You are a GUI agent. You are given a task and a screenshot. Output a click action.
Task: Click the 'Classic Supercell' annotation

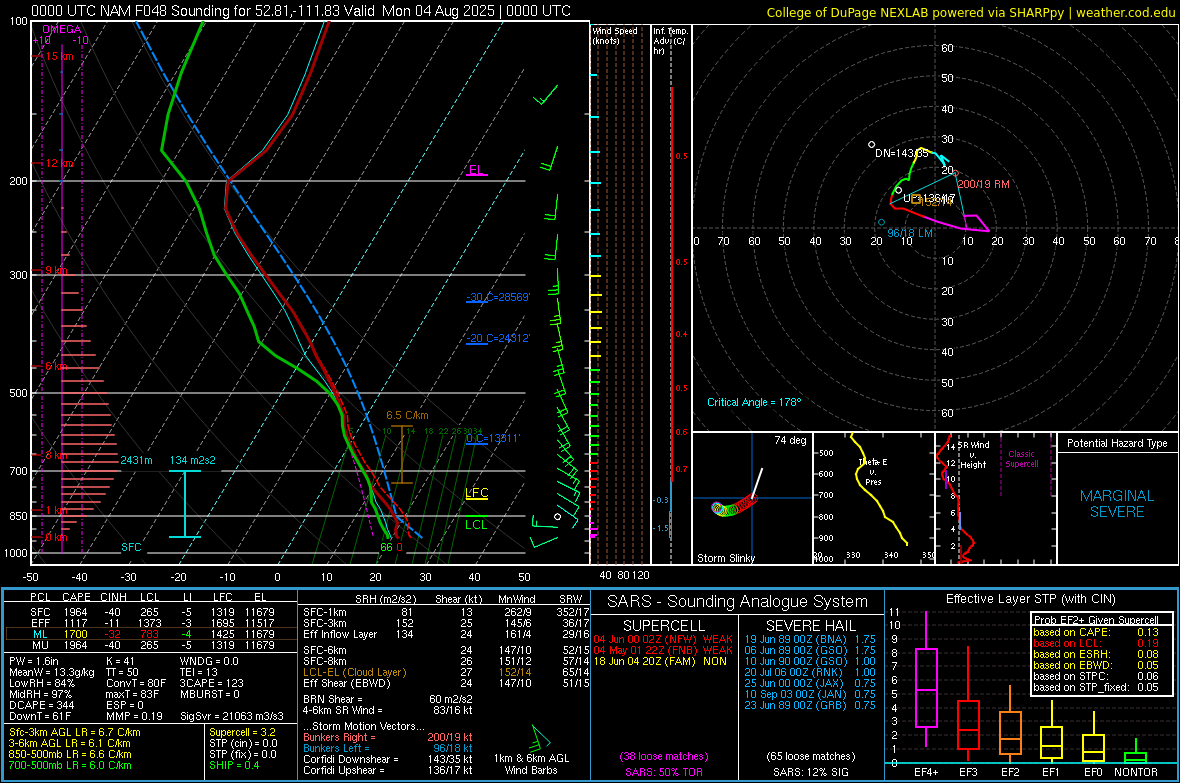coord(1021,459)
